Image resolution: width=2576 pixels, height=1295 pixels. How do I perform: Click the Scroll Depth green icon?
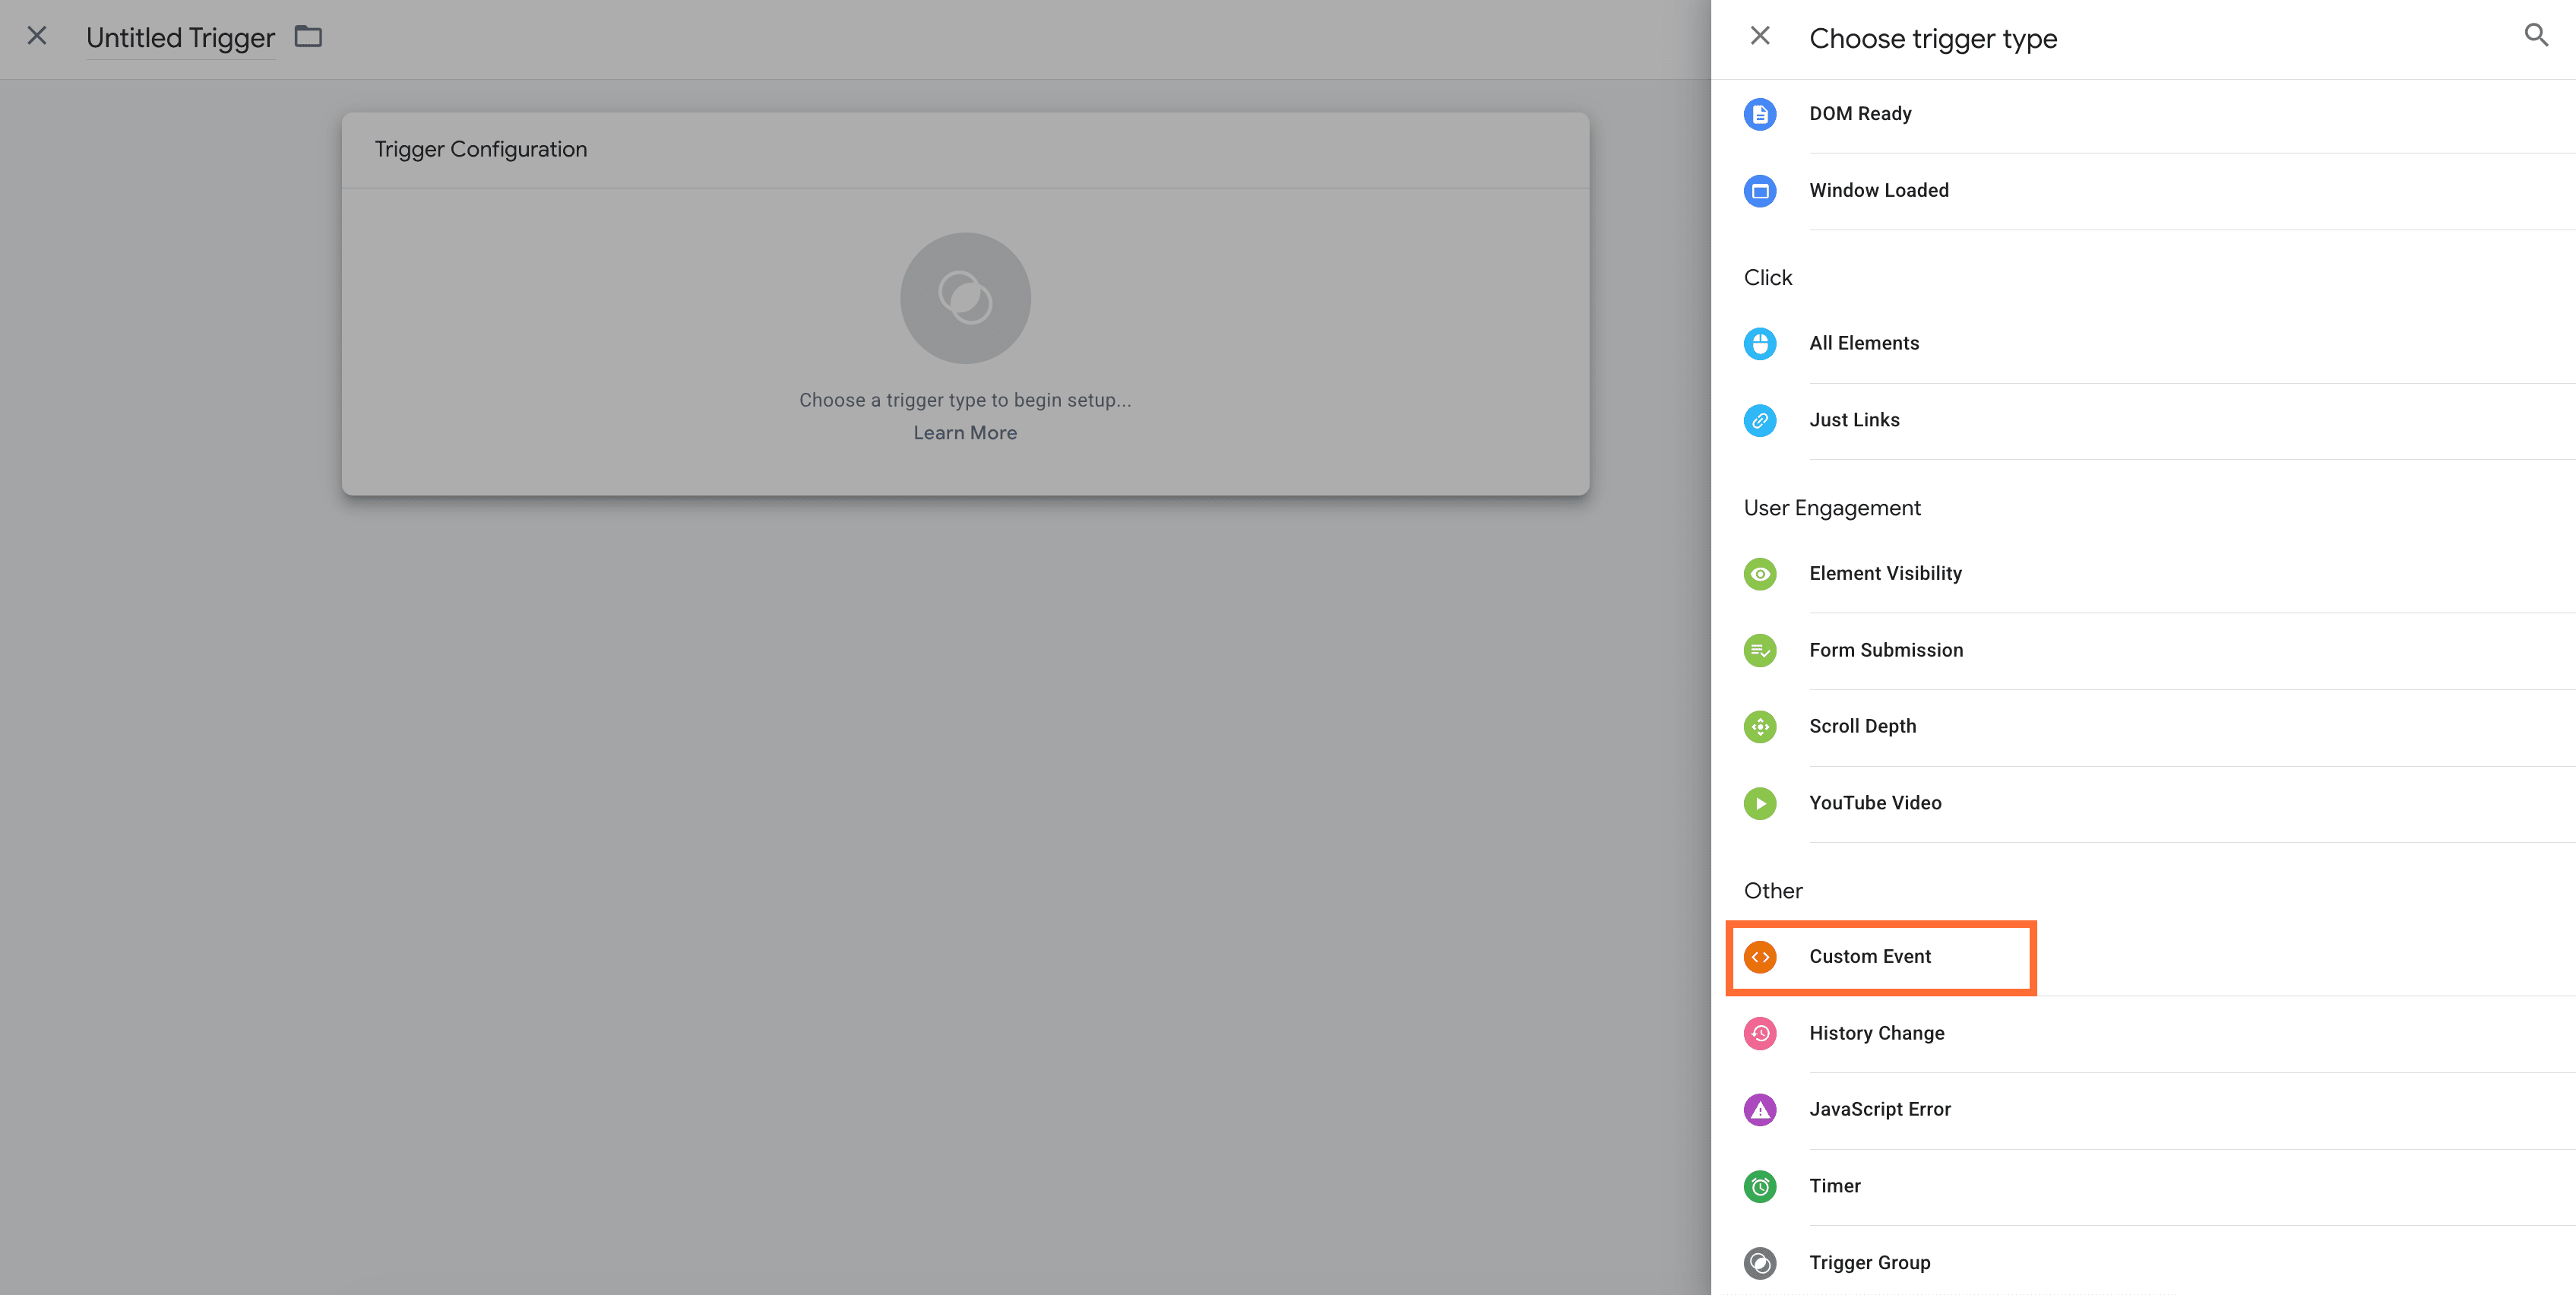(1760, 727)
